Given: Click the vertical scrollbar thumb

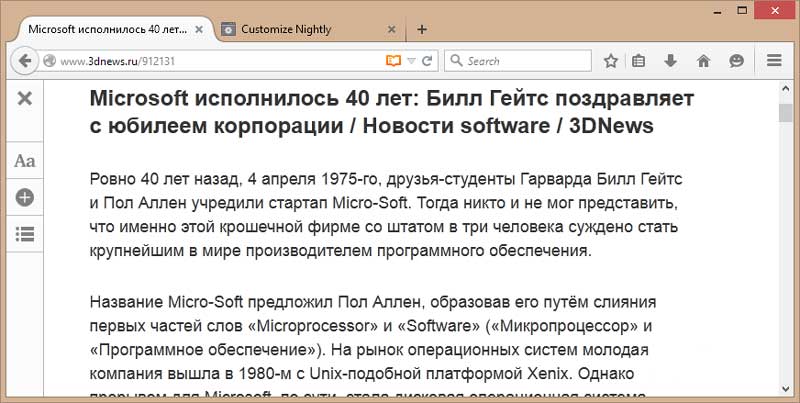Looking at the screenshot, I should 786,112.
